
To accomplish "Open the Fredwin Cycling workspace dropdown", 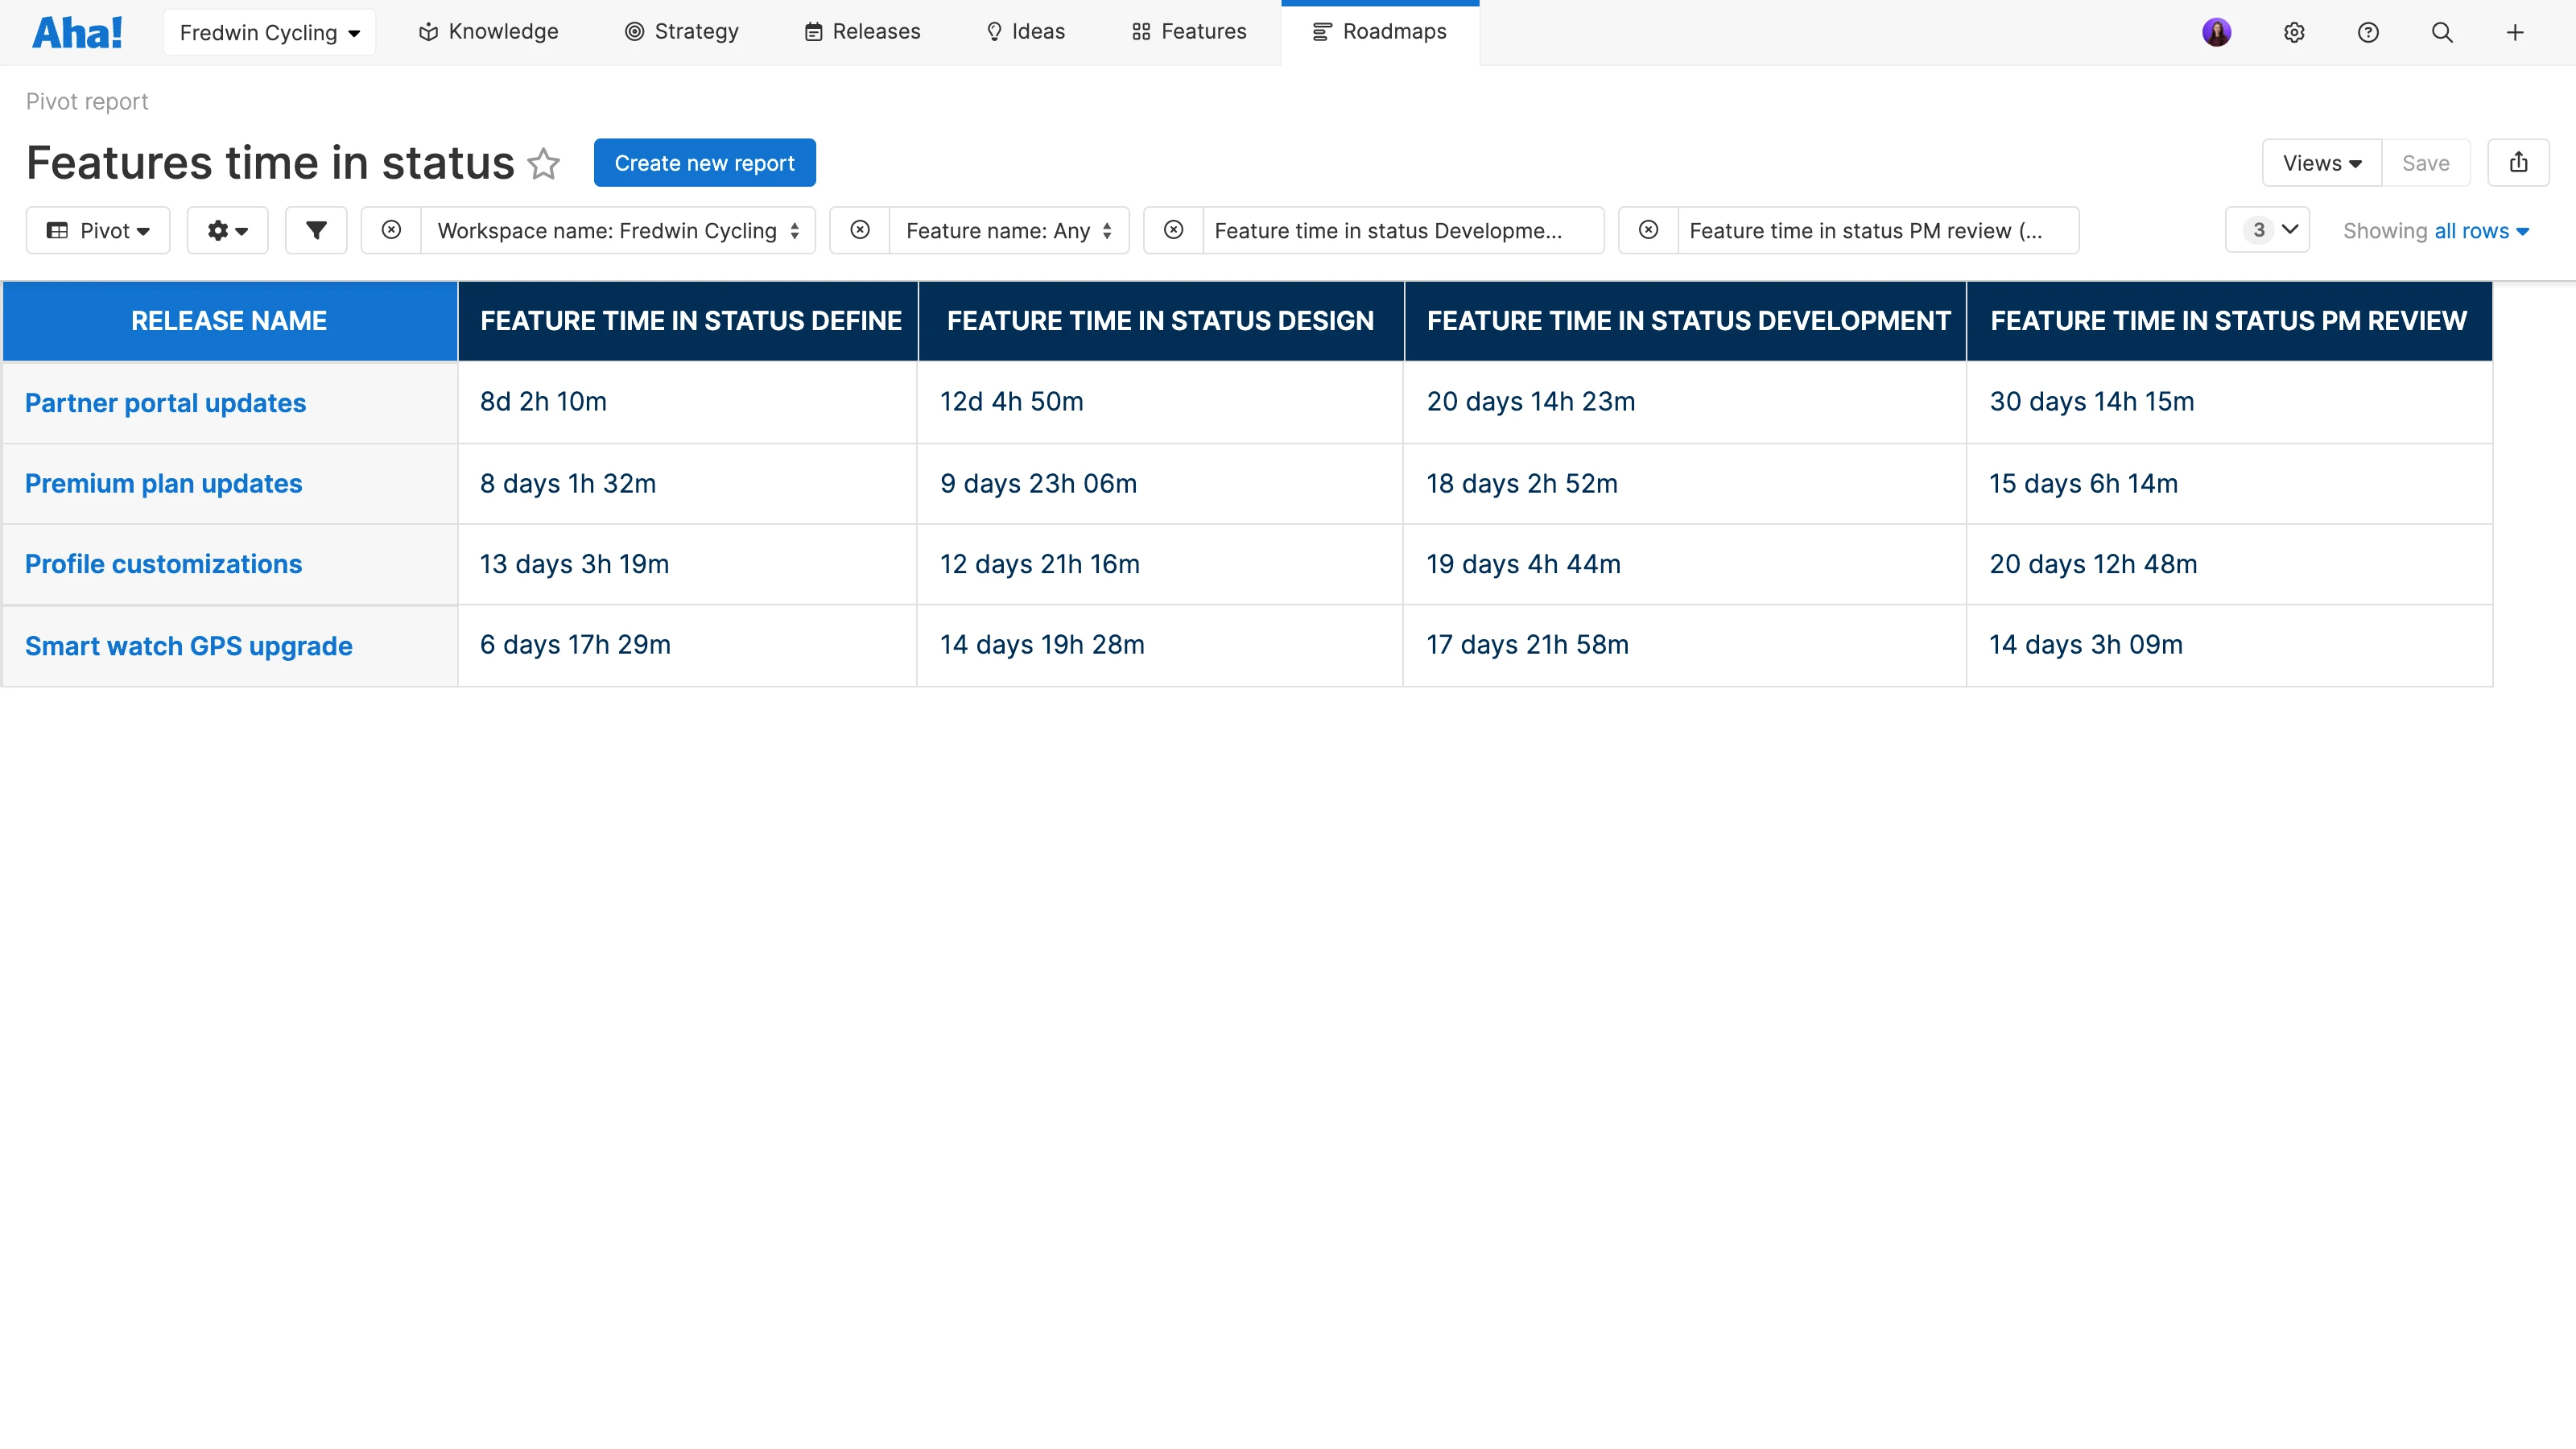I will tap(269, 32).
